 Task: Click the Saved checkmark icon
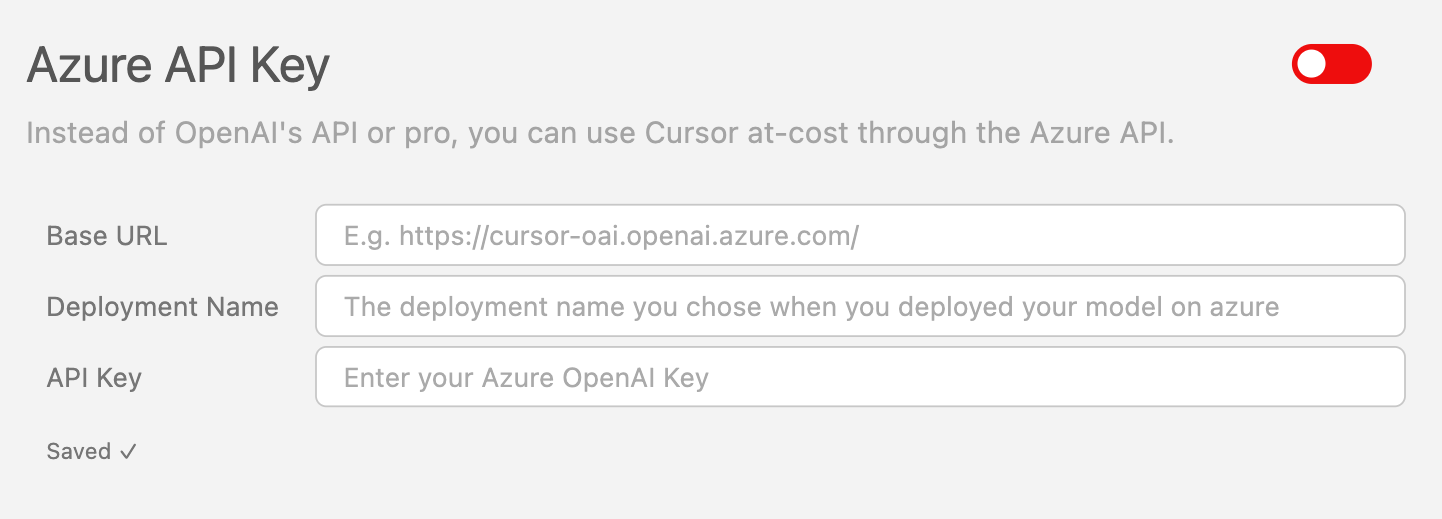point(127,452)
